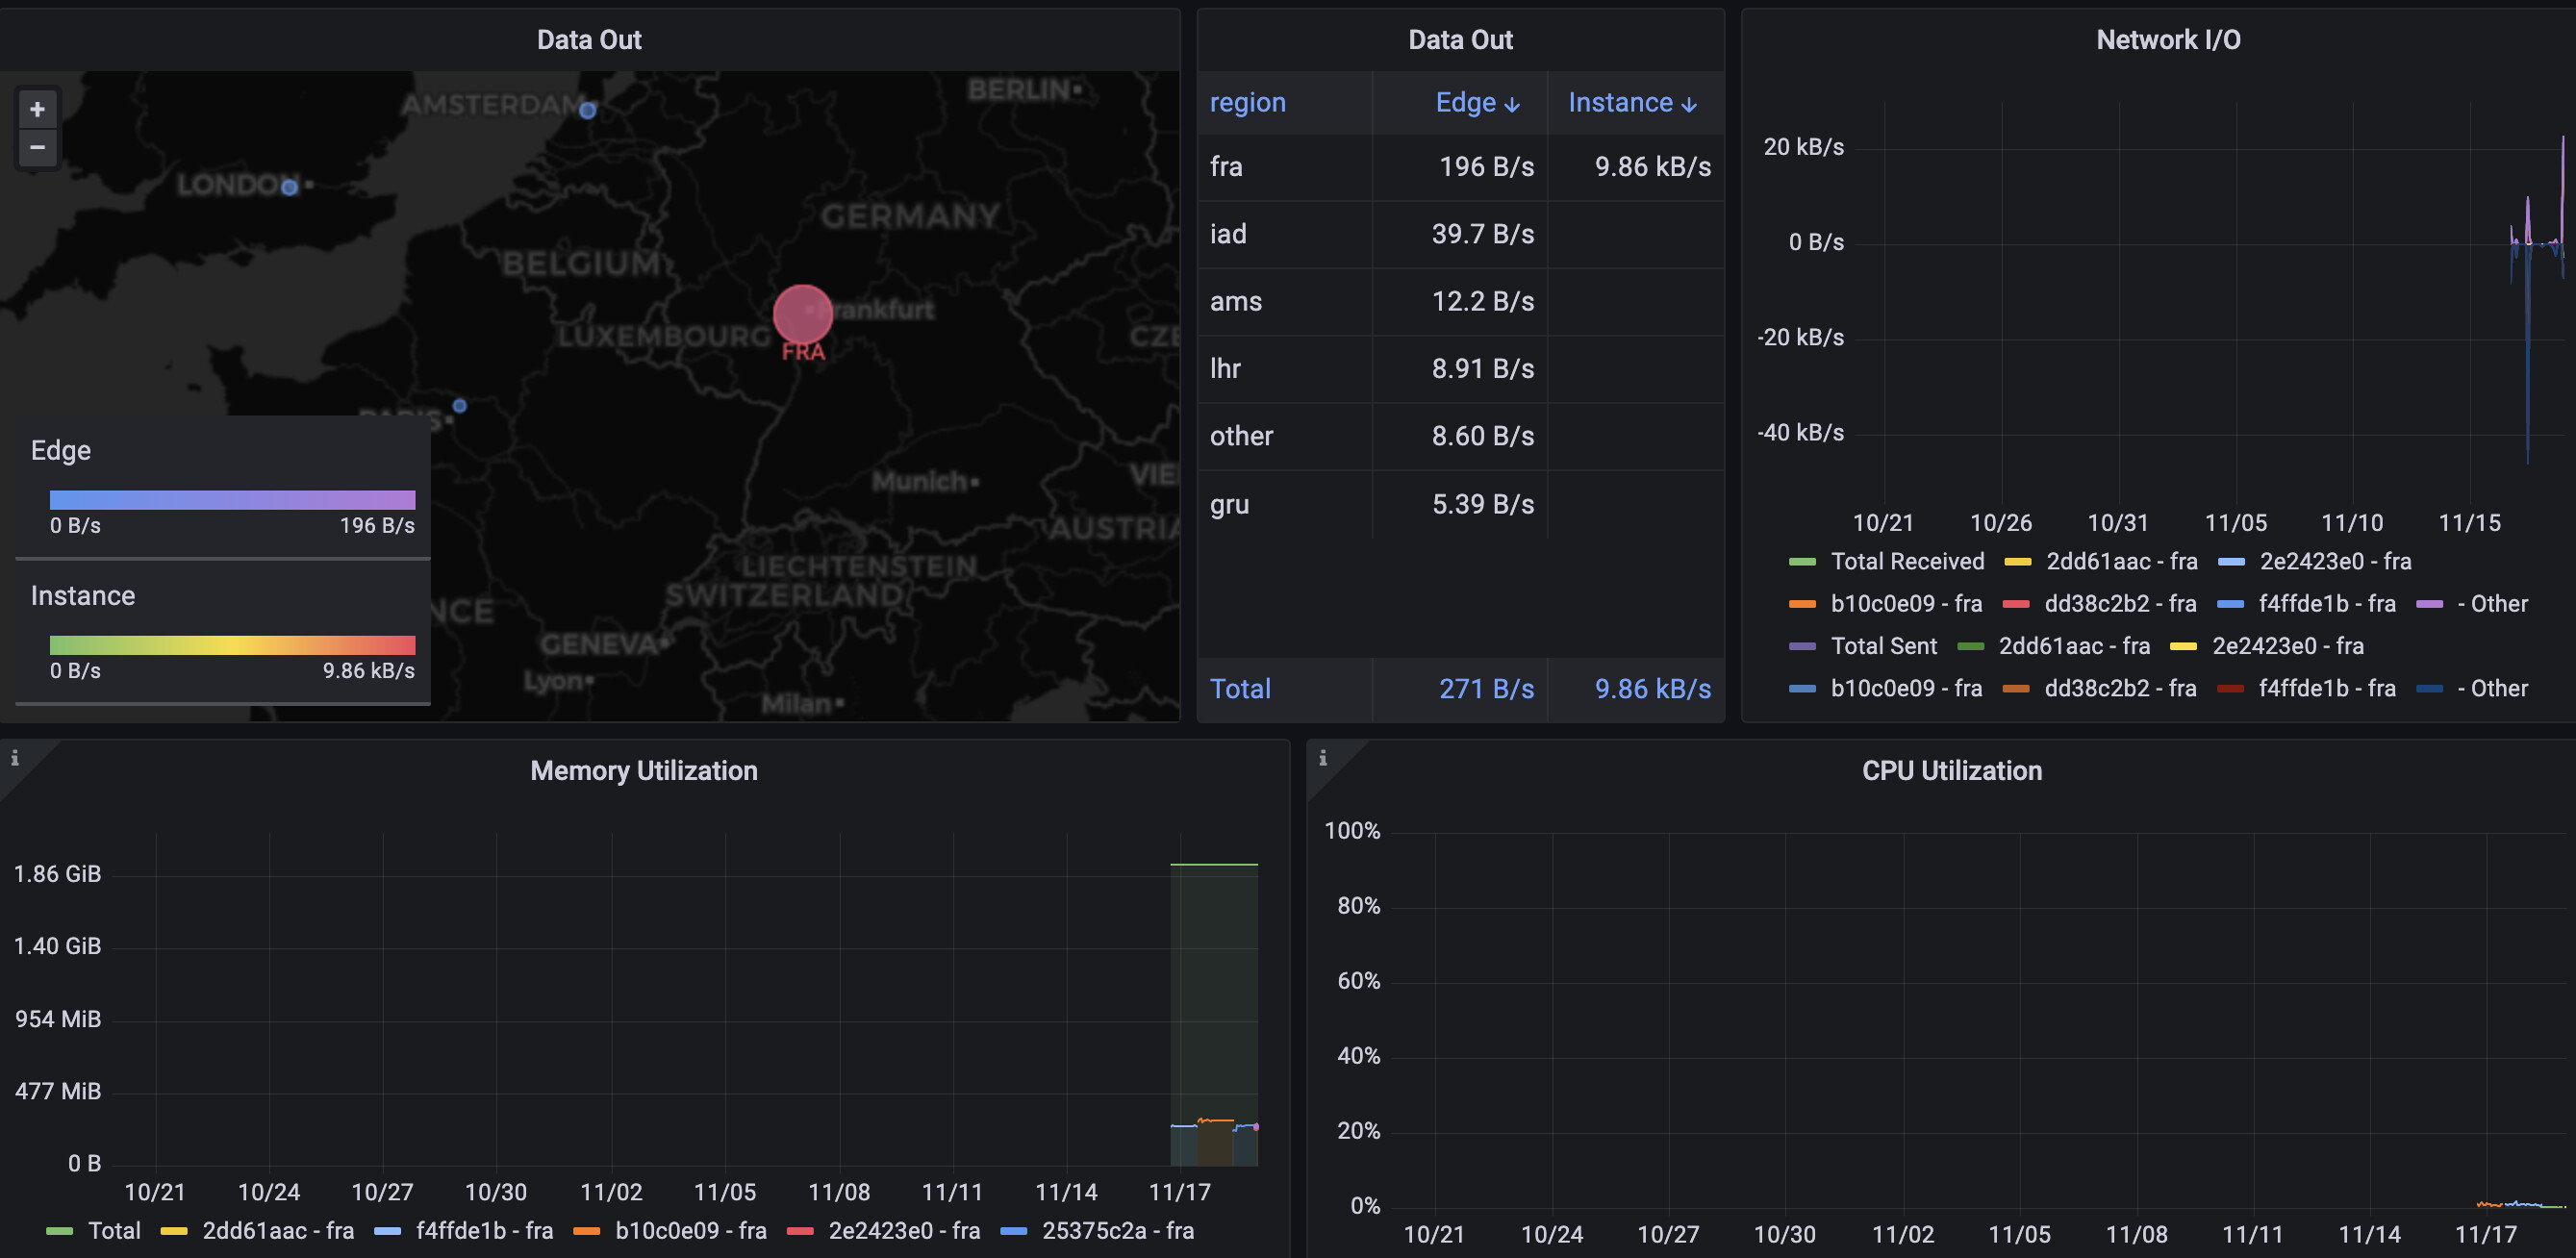The image size is (2576, 1258).
Task: Toggle Total Sent series in legend
Action: tap(1883, 646)
